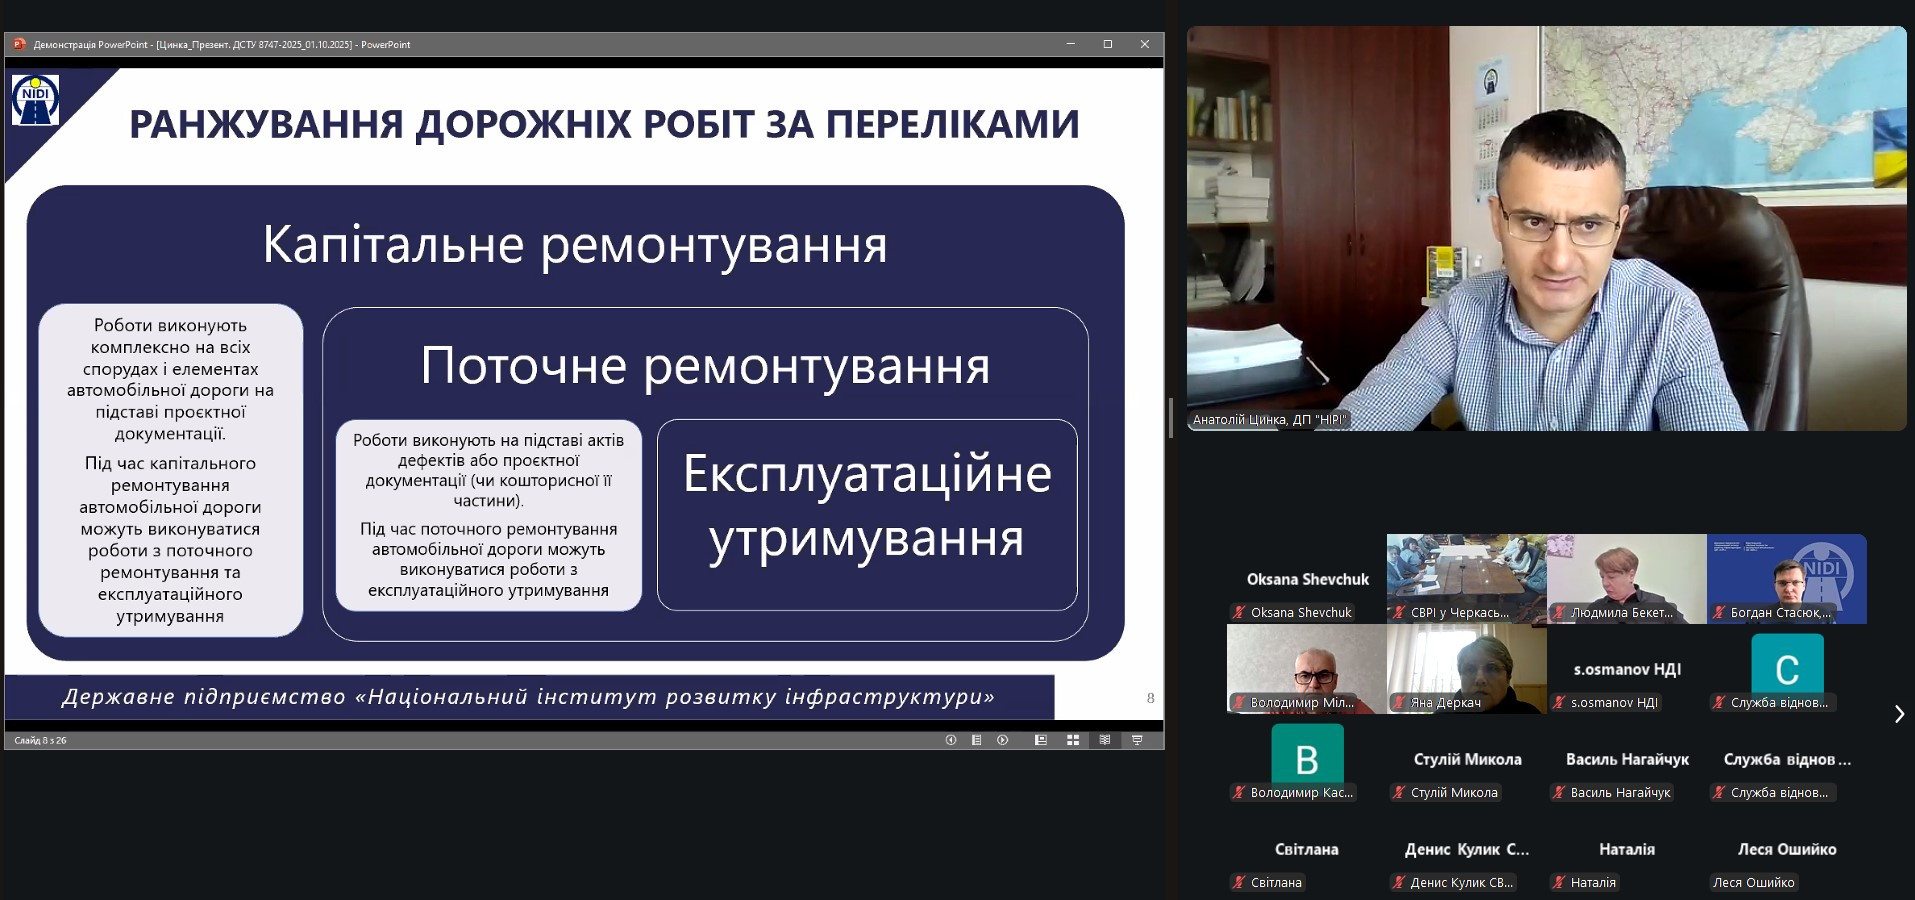The image size is (1915, 900).
Task: Switch to Reading view in status bar
Action: (x=1105, y=740)
